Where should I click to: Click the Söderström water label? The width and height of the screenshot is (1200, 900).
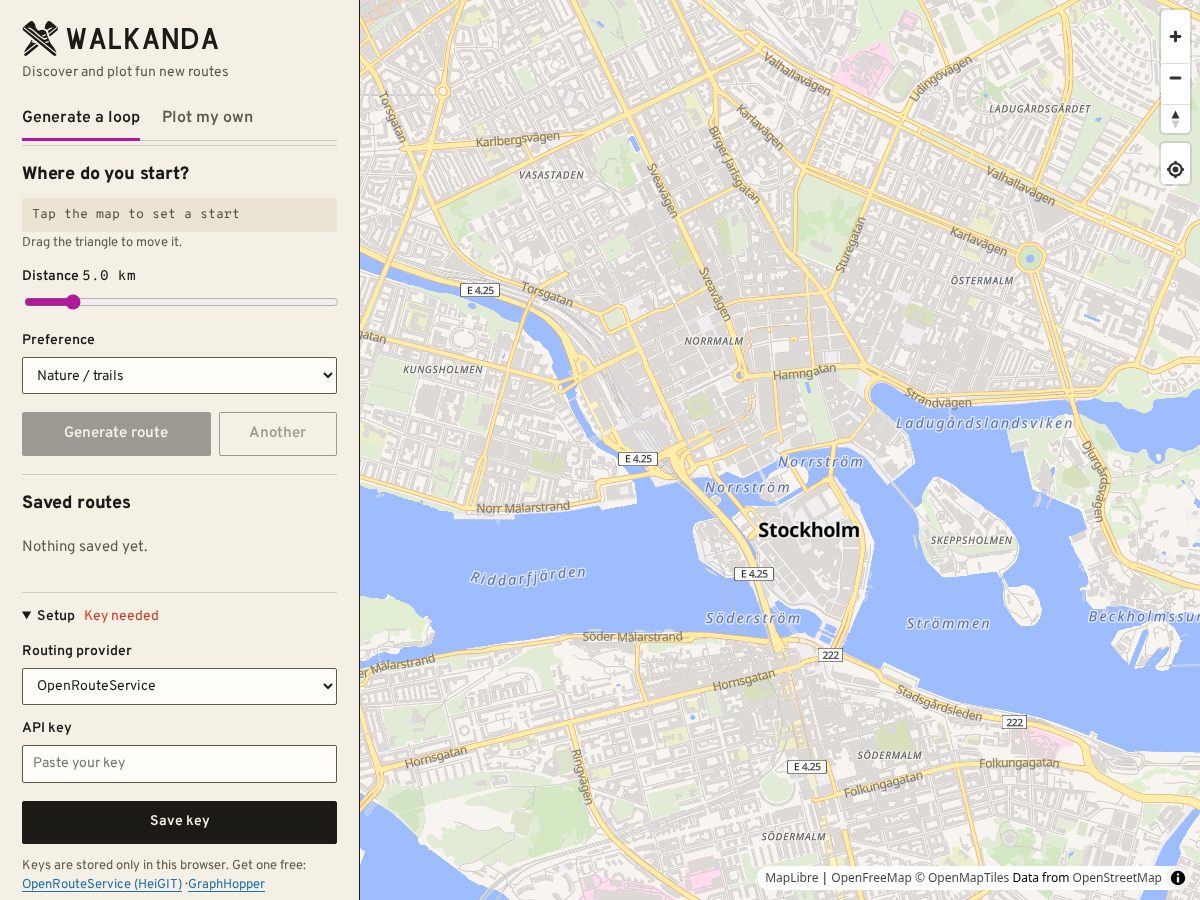(x=753, y=618)
